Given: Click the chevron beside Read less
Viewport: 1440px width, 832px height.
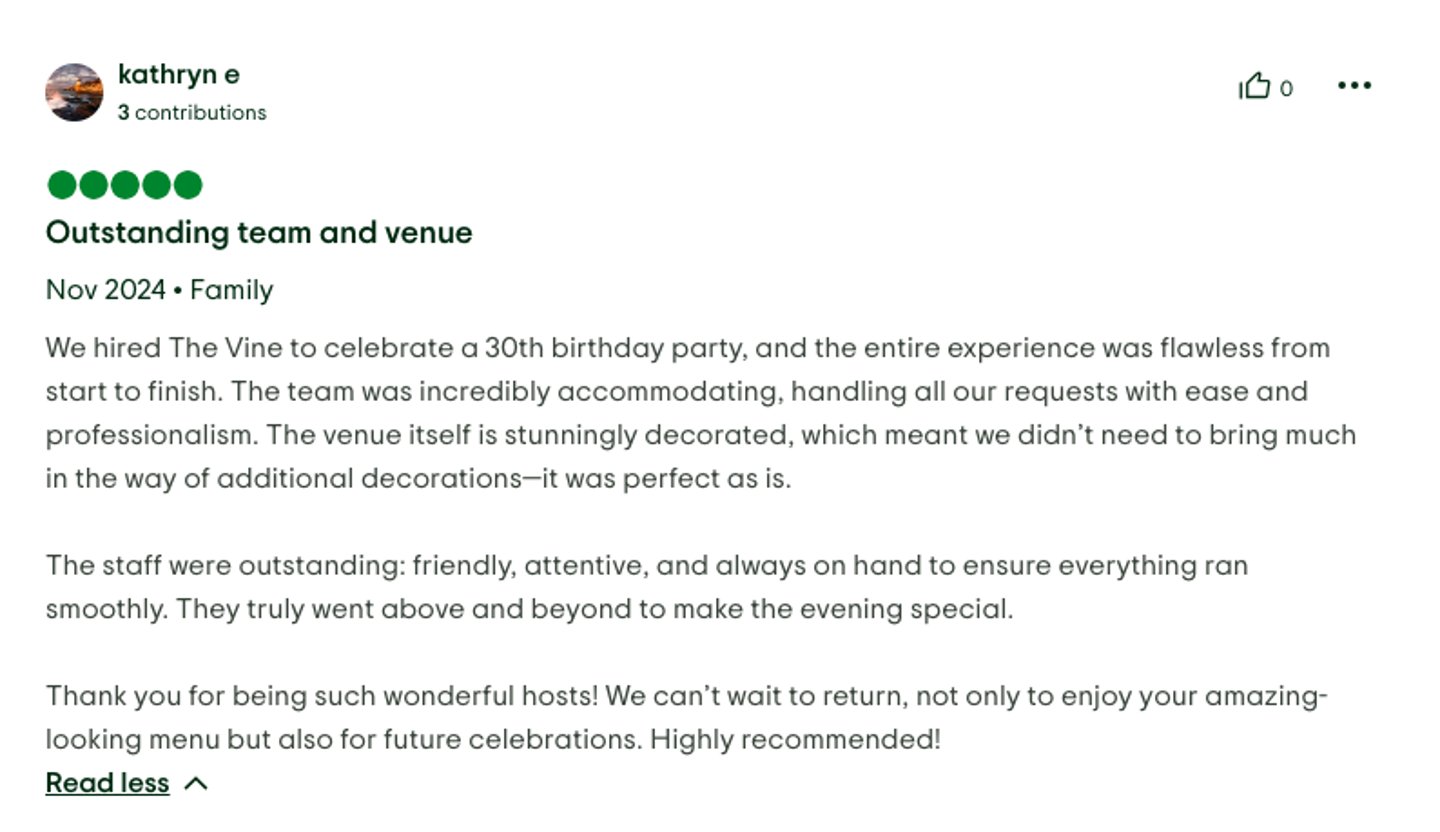Looking at the screenshot, I should [197, 783].
